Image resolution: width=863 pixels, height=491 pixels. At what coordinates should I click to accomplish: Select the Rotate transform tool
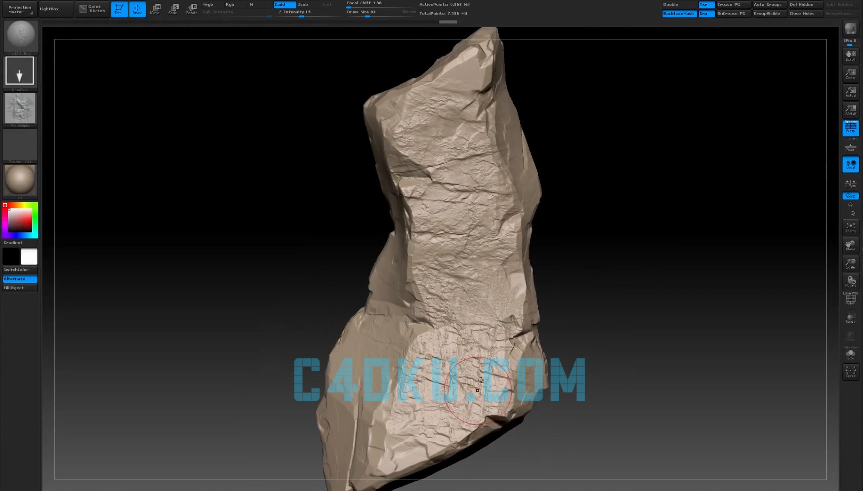(191, 9)
